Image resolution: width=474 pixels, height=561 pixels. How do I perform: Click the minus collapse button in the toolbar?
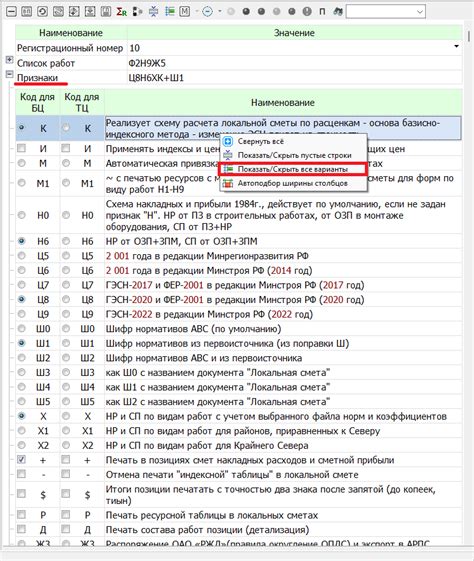tap(11, 11)
